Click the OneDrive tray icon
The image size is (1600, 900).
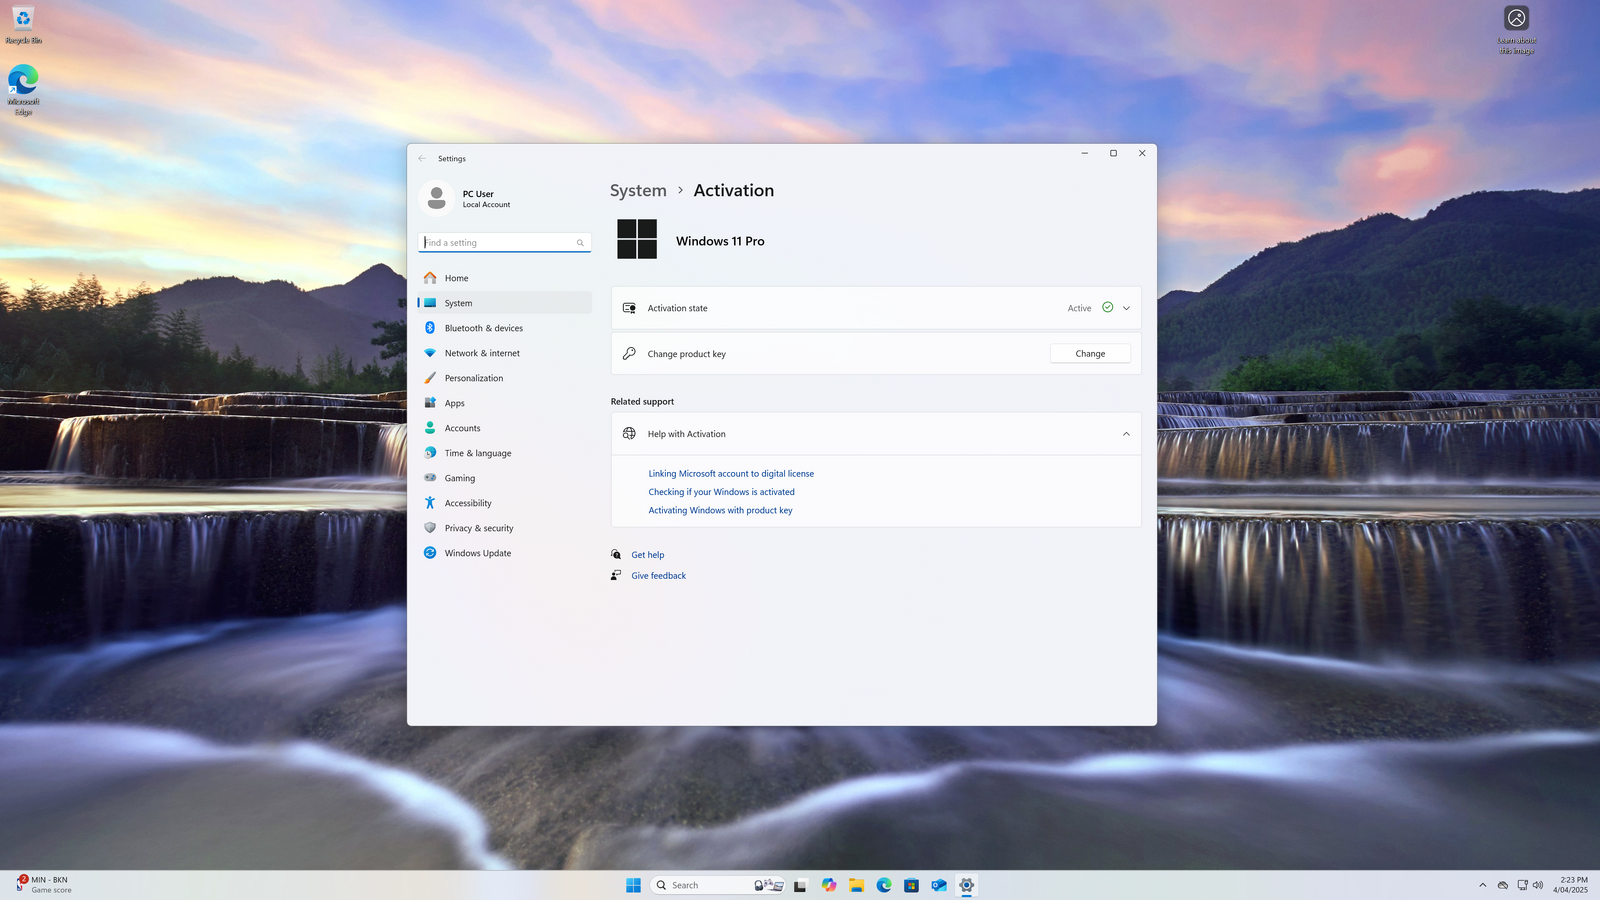tap(1503, 885)
